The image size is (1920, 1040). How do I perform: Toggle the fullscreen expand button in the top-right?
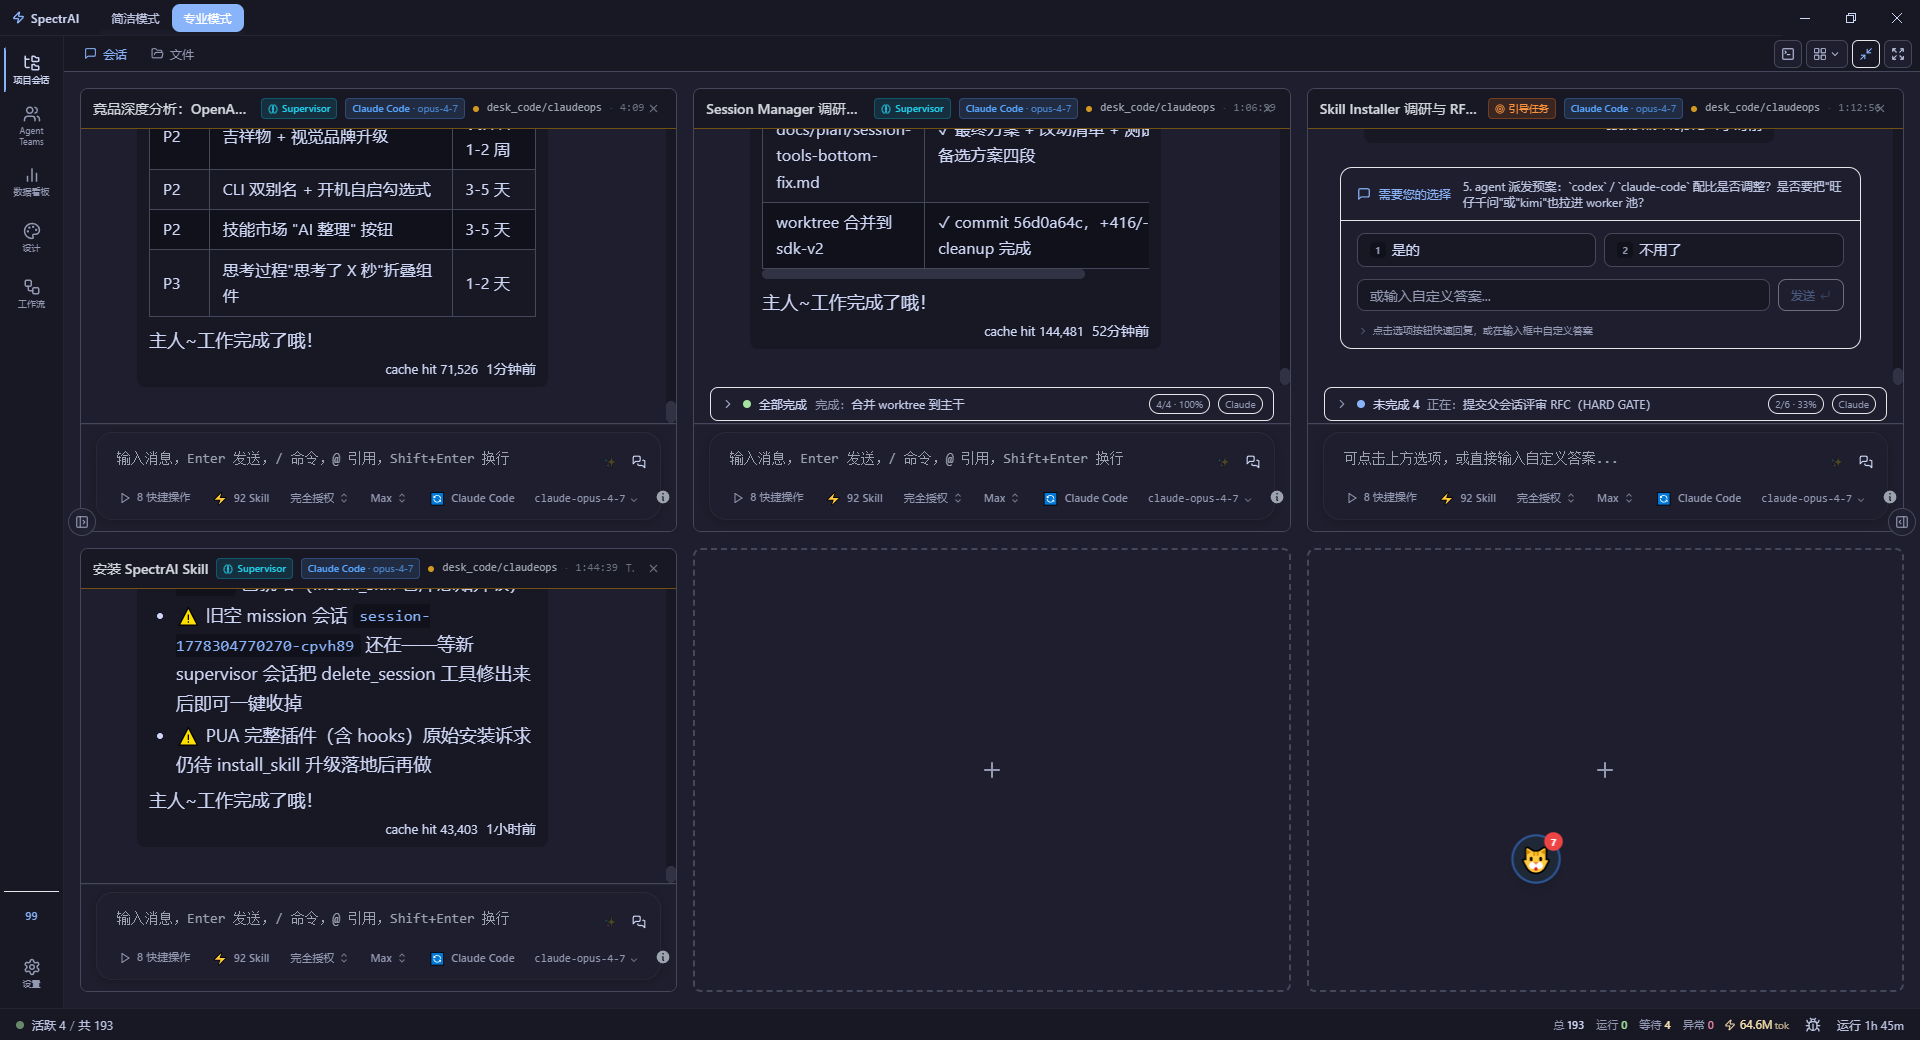[x=1898, y=54]
